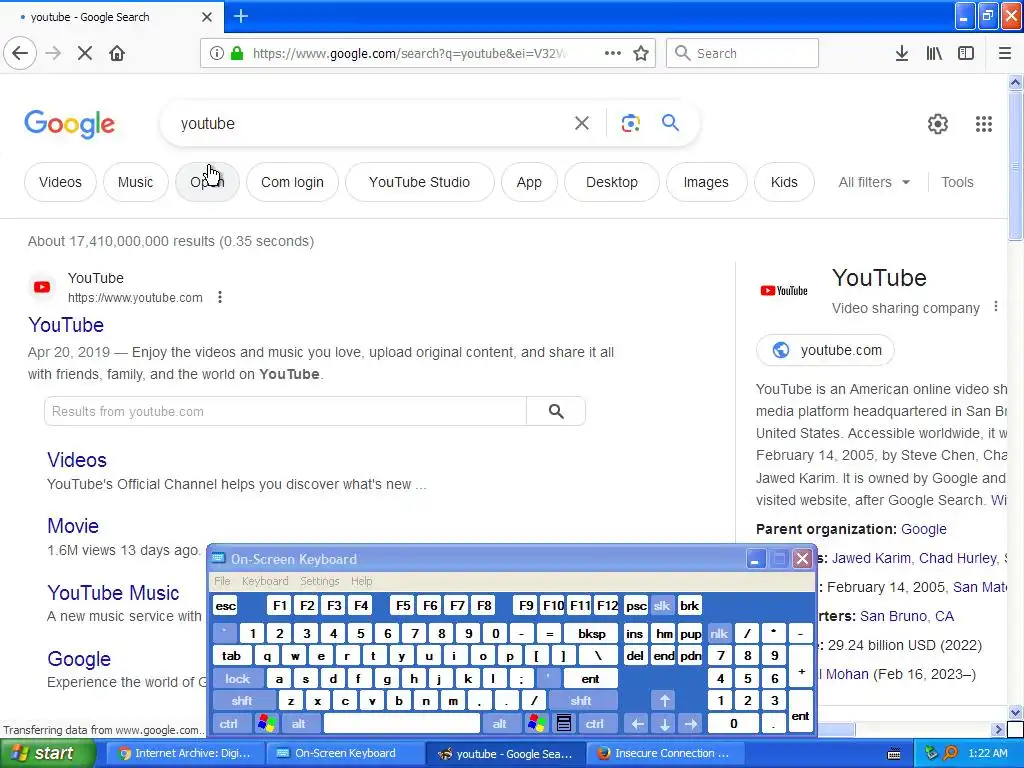Click the context menu key on keyboard
The image size is (1024, 768).
564,723
